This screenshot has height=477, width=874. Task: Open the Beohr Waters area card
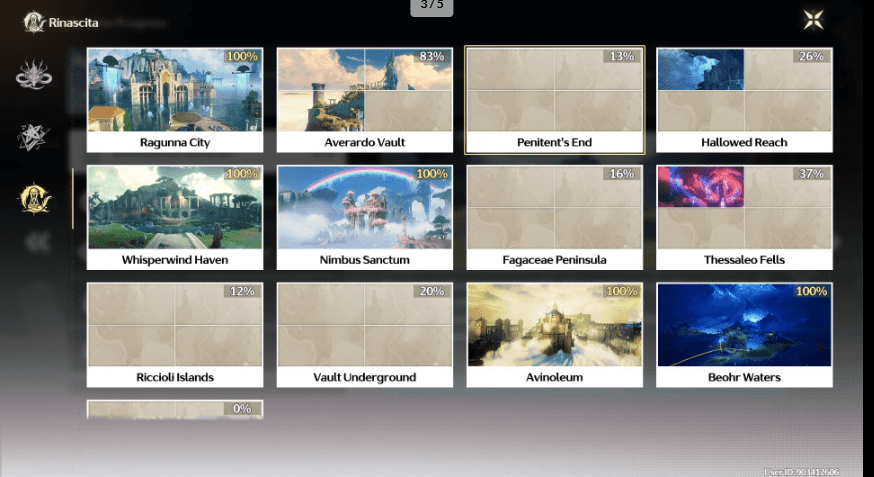coord(744,335)
